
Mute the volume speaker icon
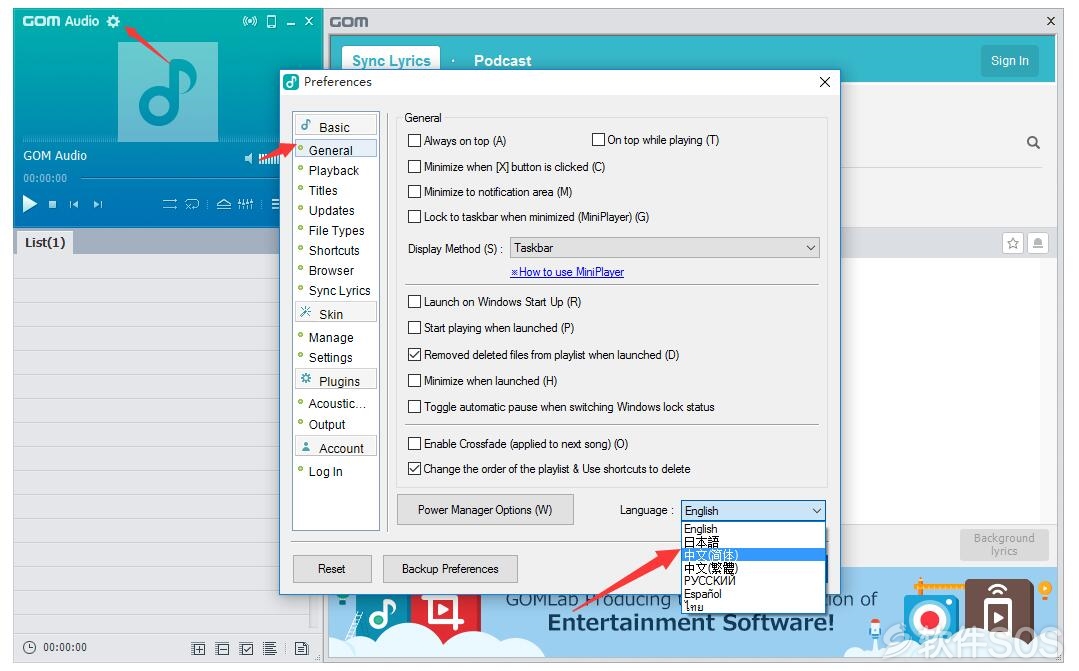[248, 159]
